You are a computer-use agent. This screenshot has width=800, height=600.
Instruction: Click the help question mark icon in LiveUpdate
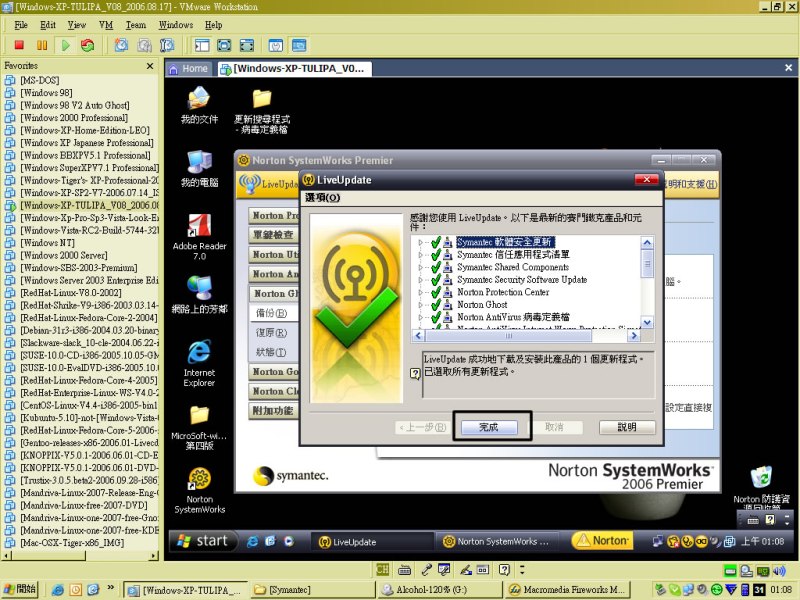(415, 374)
